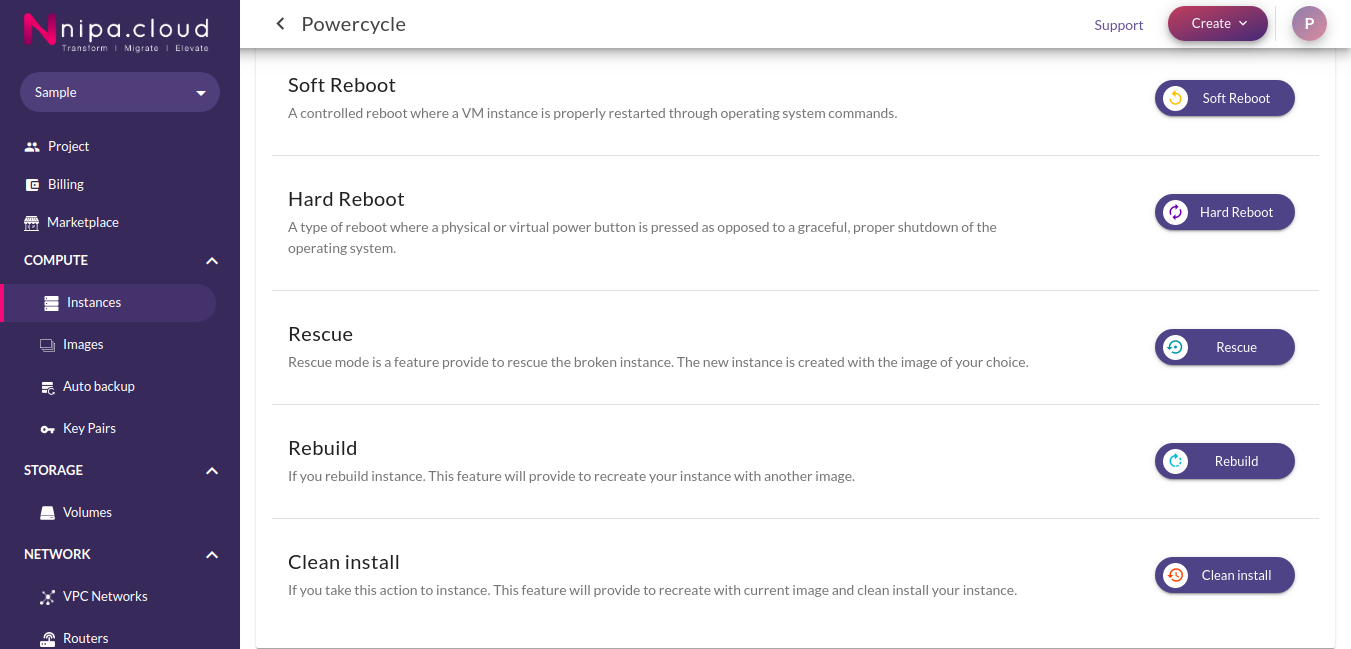1351x649 pixels.
Task: Open the Create dropdown button
Action: 1218,24
